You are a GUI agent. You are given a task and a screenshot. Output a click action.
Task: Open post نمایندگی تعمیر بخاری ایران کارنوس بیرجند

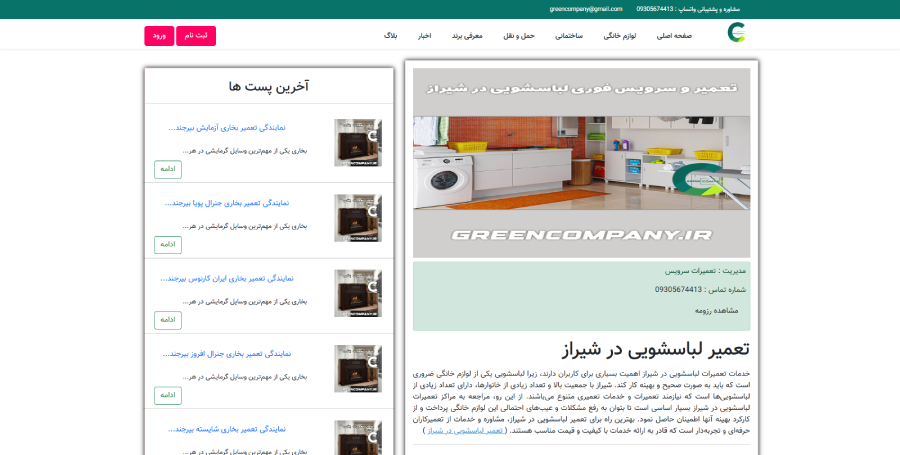tap(227, 278)
